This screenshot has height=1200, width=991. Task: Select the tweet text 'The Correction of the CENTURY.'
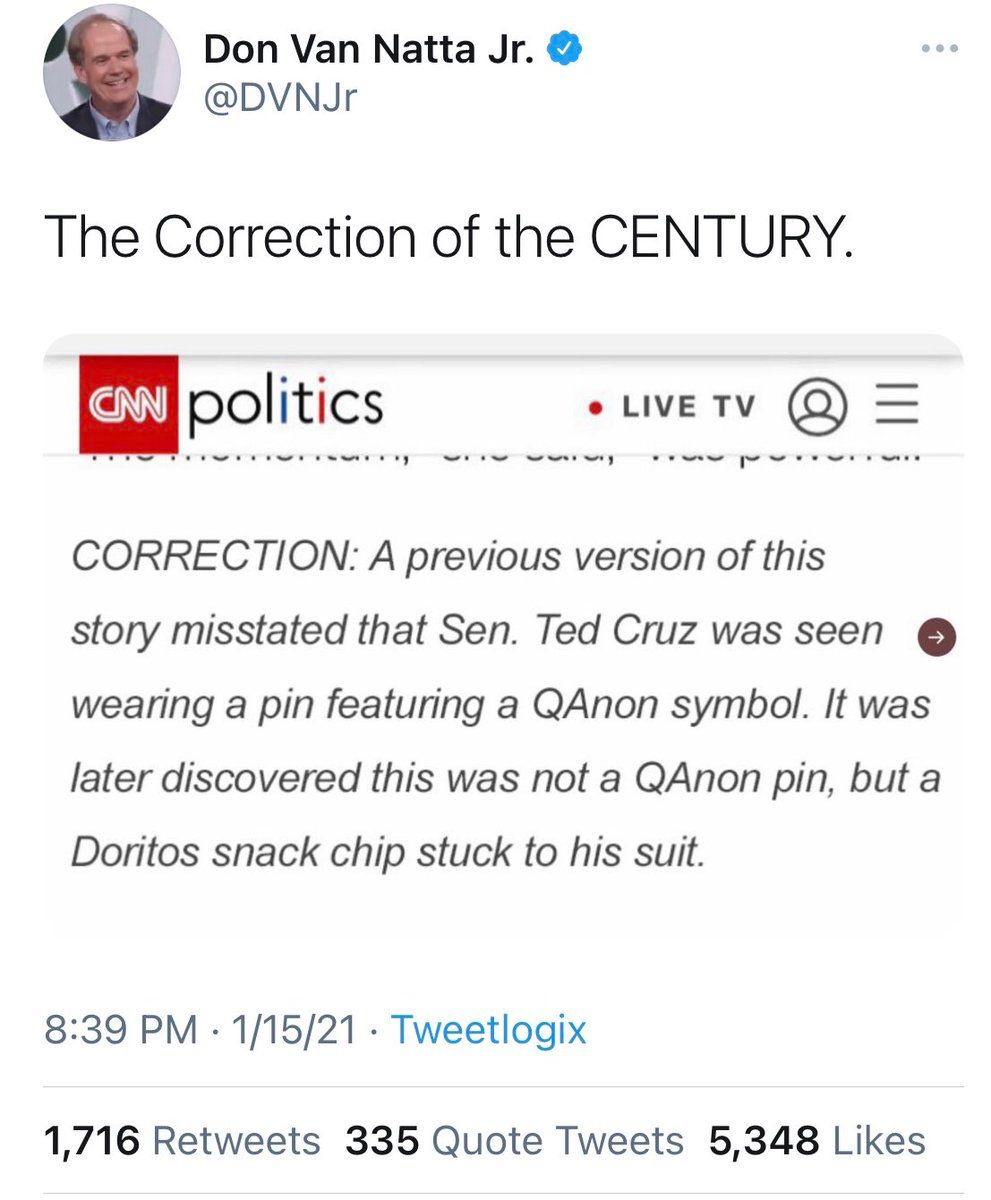pos(449,236)
